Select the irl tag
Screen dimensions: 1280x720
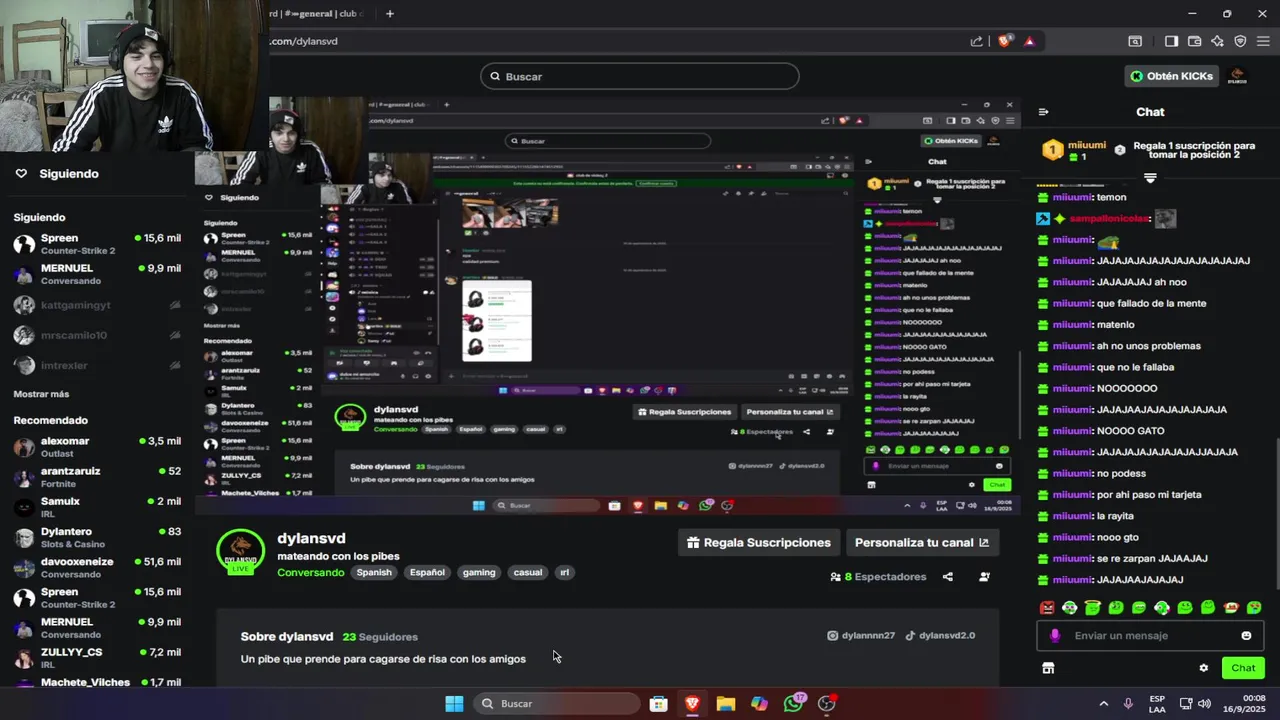coord(564,572)
